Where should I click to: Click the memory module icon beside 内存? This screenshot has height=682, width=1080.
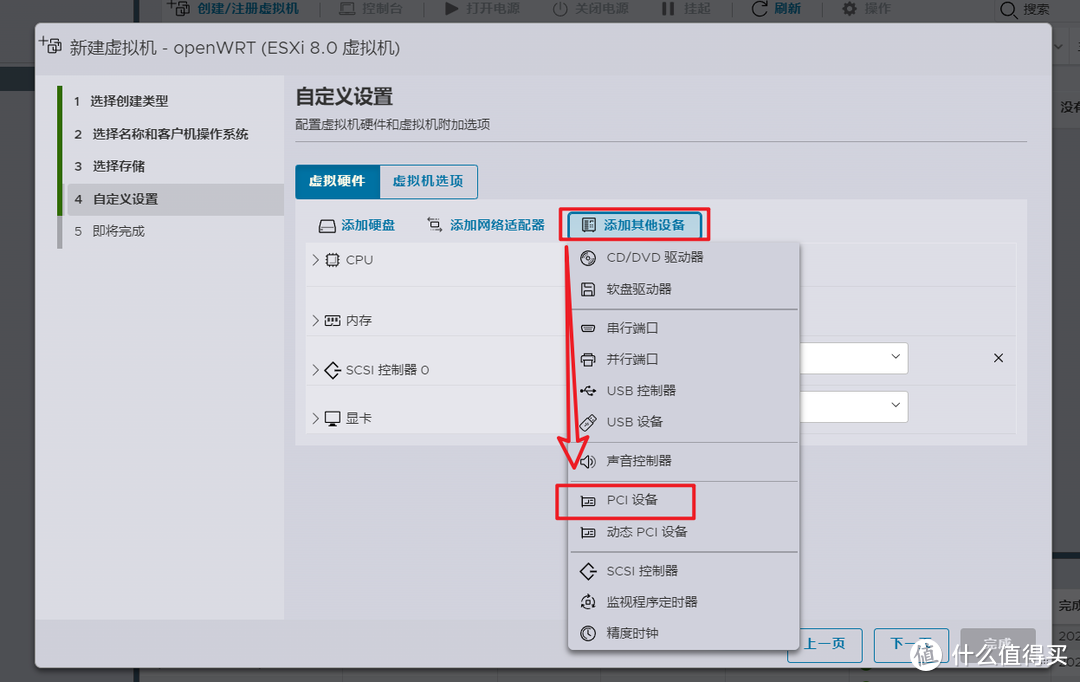pos(333,320)
